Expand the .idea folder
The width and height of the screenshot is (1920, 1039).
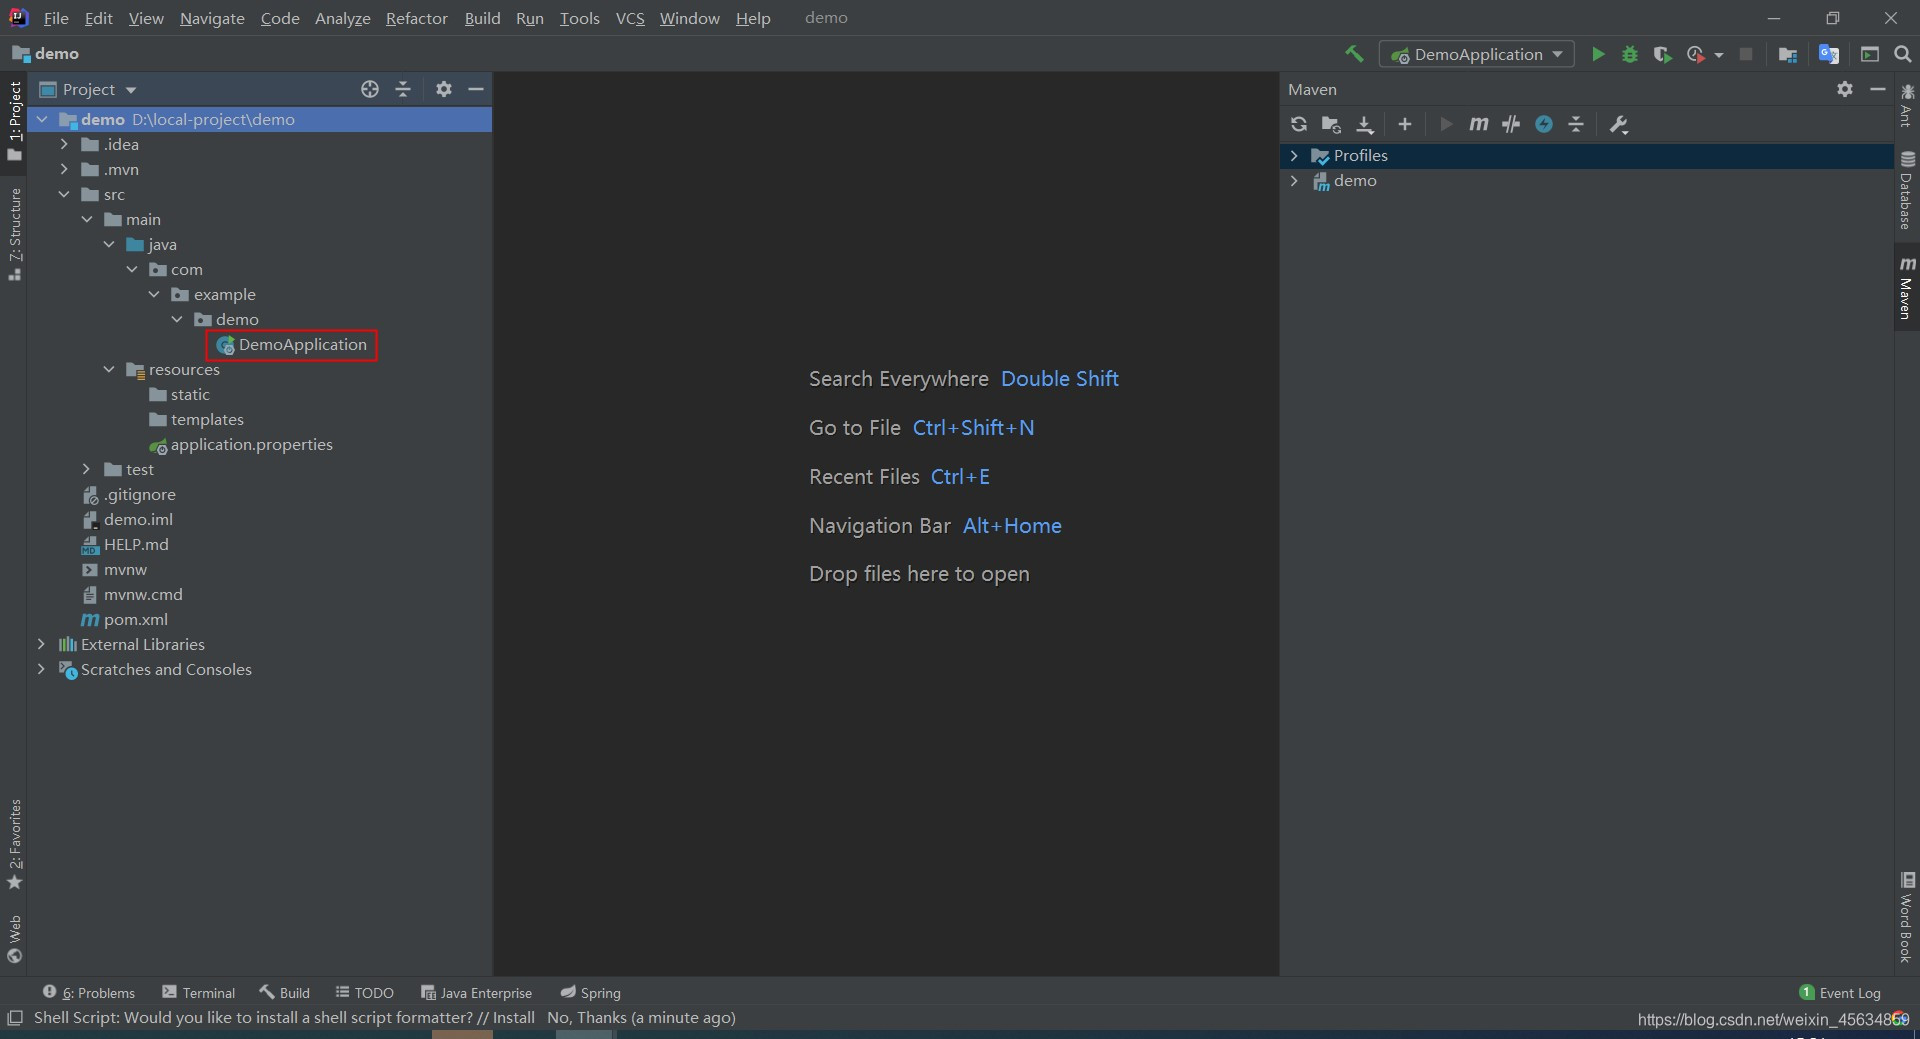pyautogui.click(x=64, y=144)
